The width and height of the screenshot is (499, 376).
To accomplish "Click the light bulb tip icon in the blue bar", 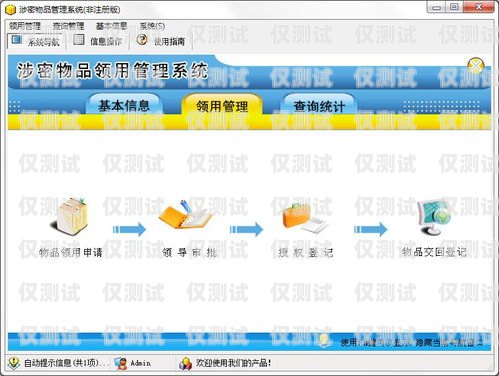I will tap(323, 340).
